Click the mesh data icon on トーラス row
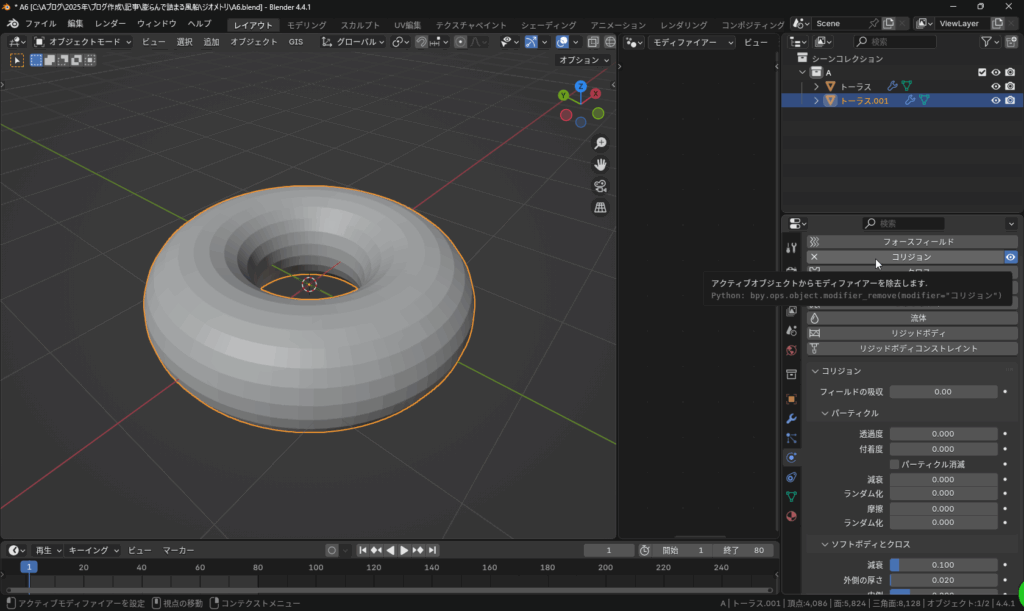1024x611 pixels. [907, 86]
